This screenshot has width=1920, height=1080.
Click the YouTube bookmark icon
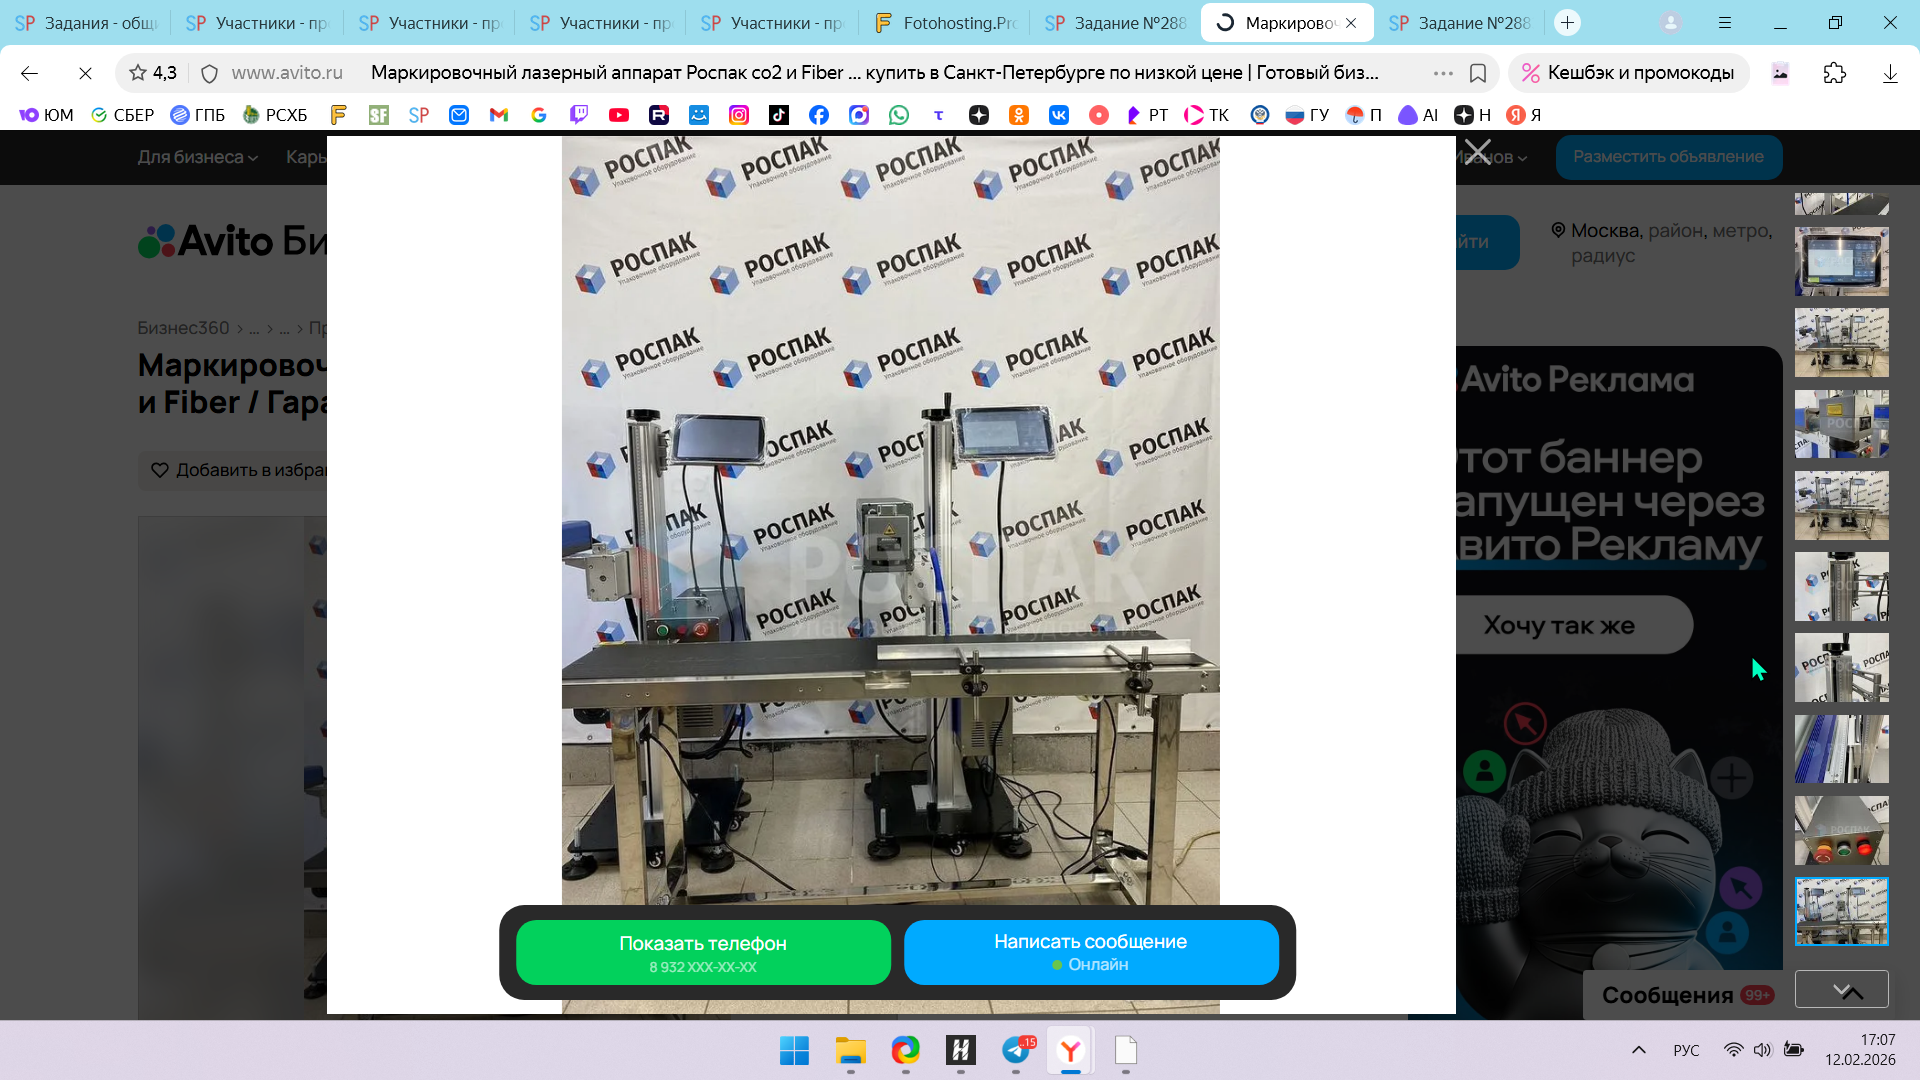point(619,115)
